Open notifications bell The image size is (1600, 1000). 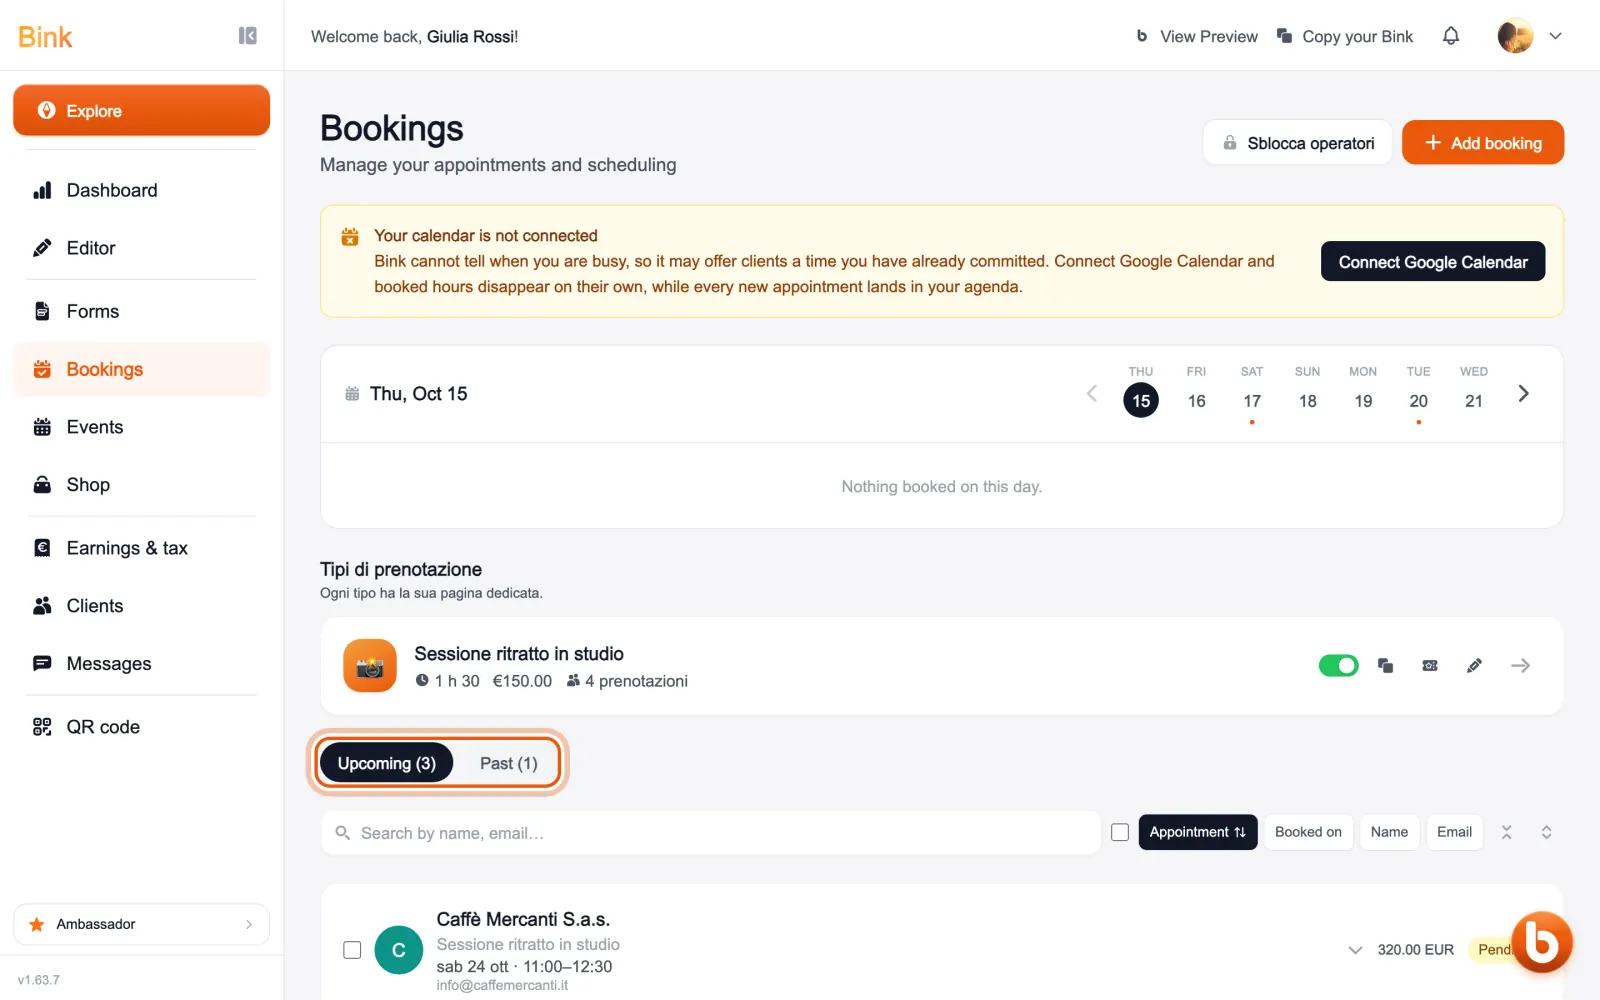(1451, 36)
